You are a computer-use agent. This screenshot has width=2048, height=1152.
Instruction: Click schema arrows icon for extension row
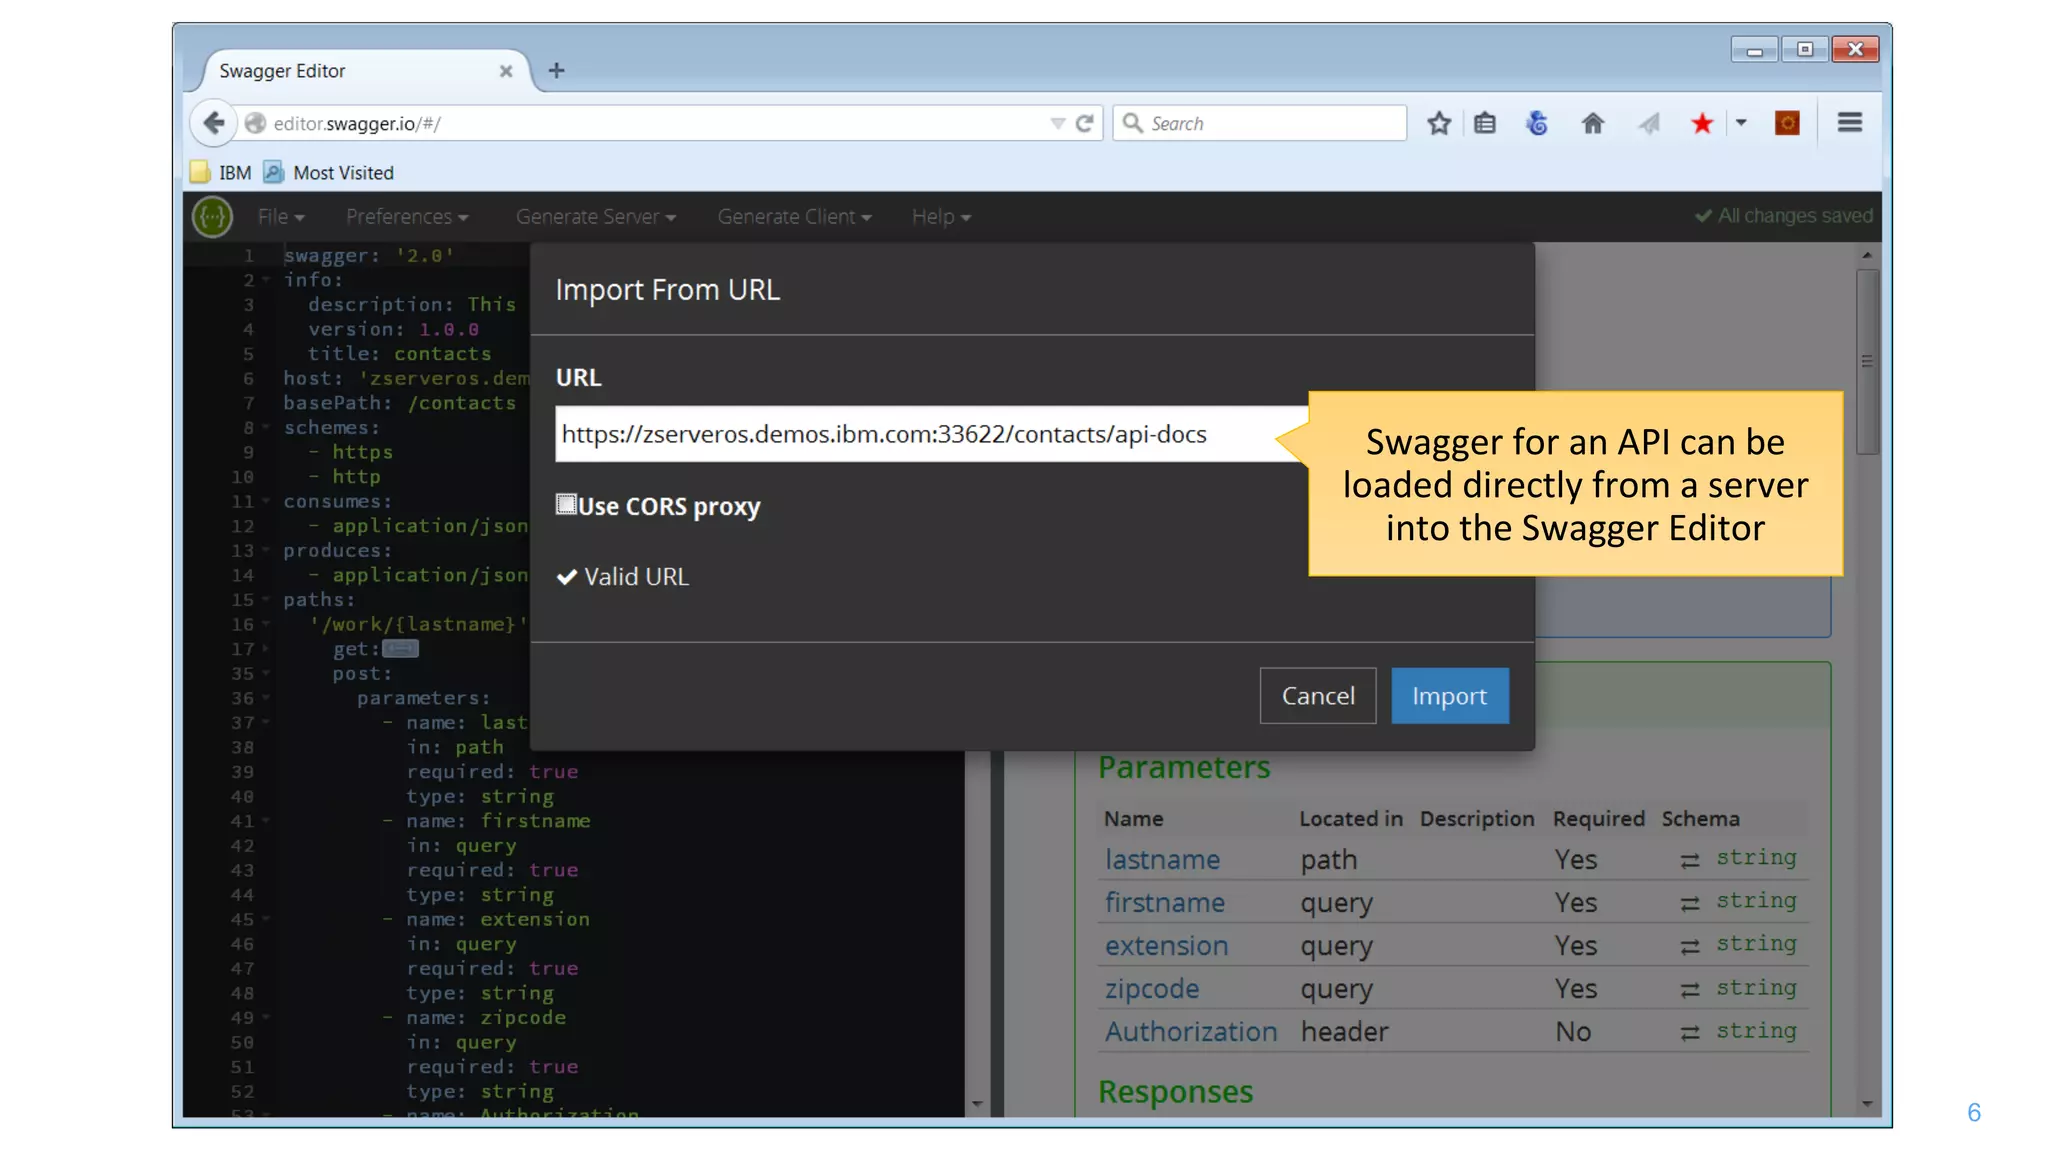click(x=1690, y=946)
